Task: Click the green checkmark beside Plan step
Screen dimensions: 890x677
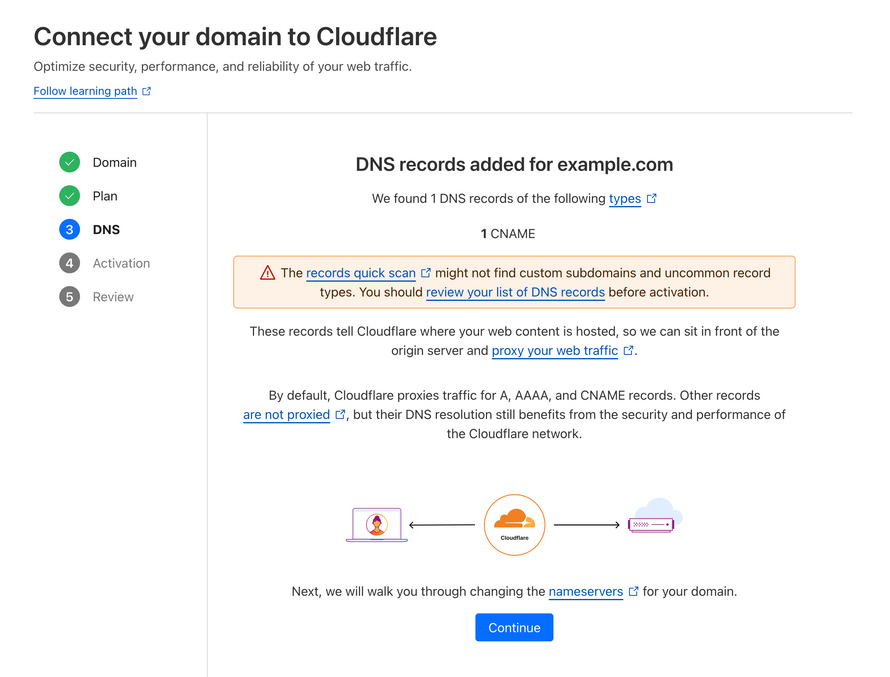Action: 69,196
